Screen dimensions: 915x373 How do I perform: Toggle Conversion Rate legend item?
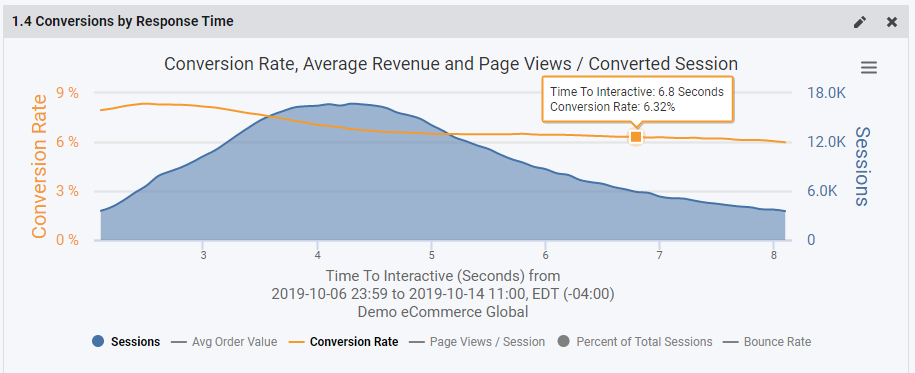pyautogui.click(x=344, y=341)
